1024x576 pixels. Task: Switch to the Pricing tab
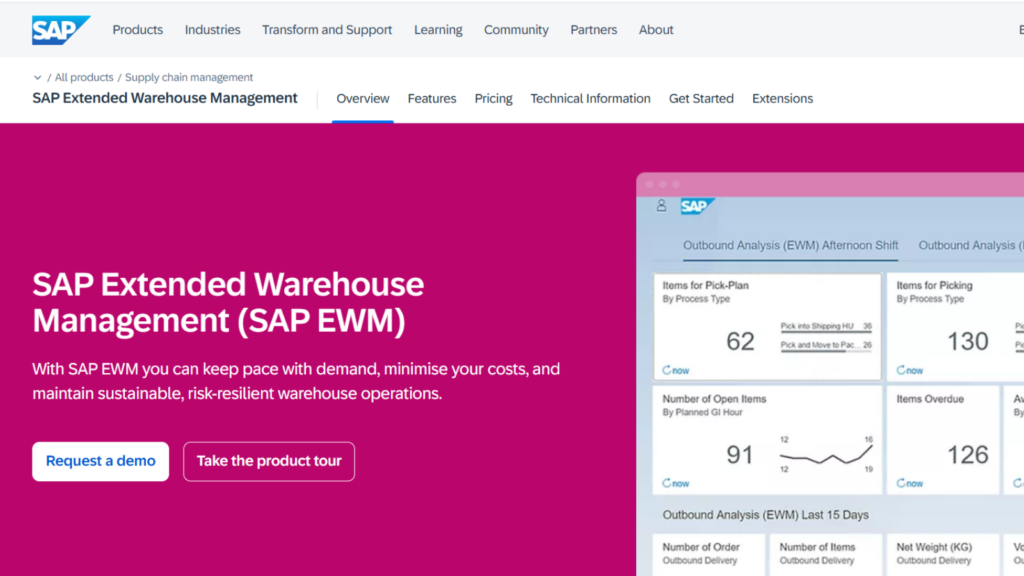pos(493,99)
